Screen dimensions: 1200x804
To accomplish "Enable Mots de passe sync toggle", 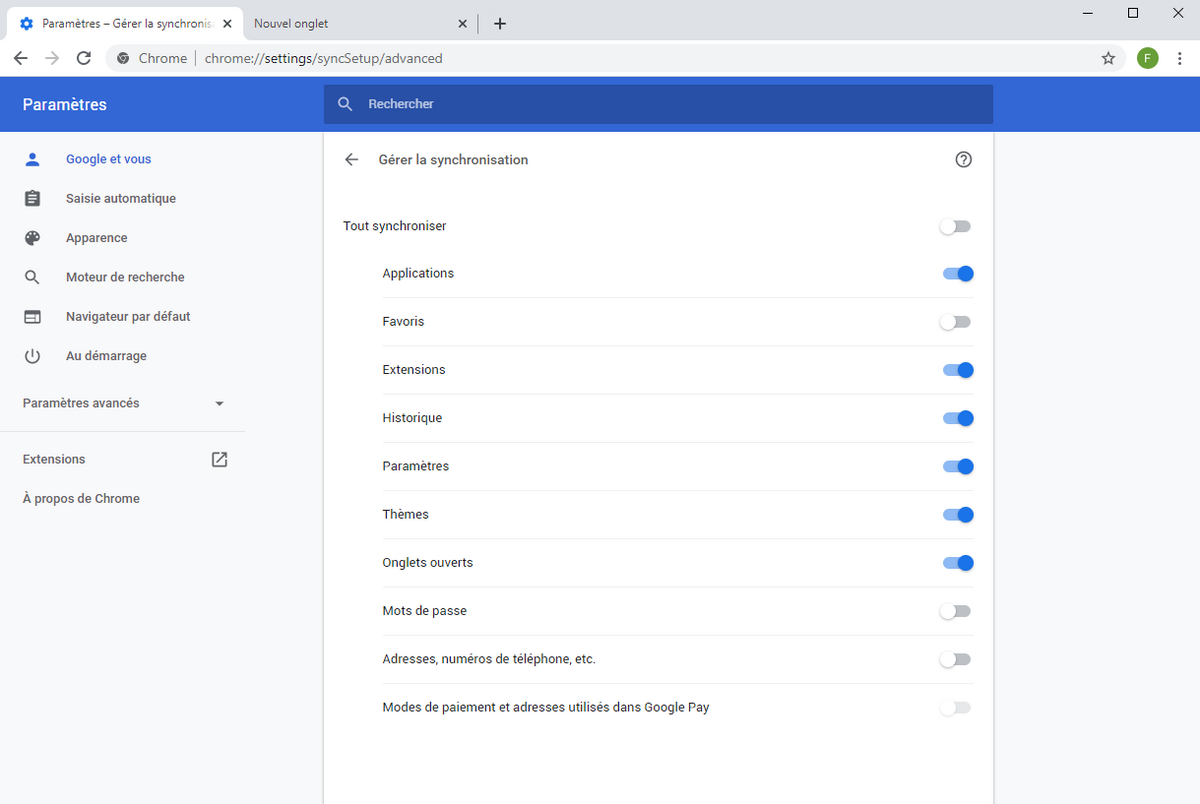I will click(x=955, y=611).
